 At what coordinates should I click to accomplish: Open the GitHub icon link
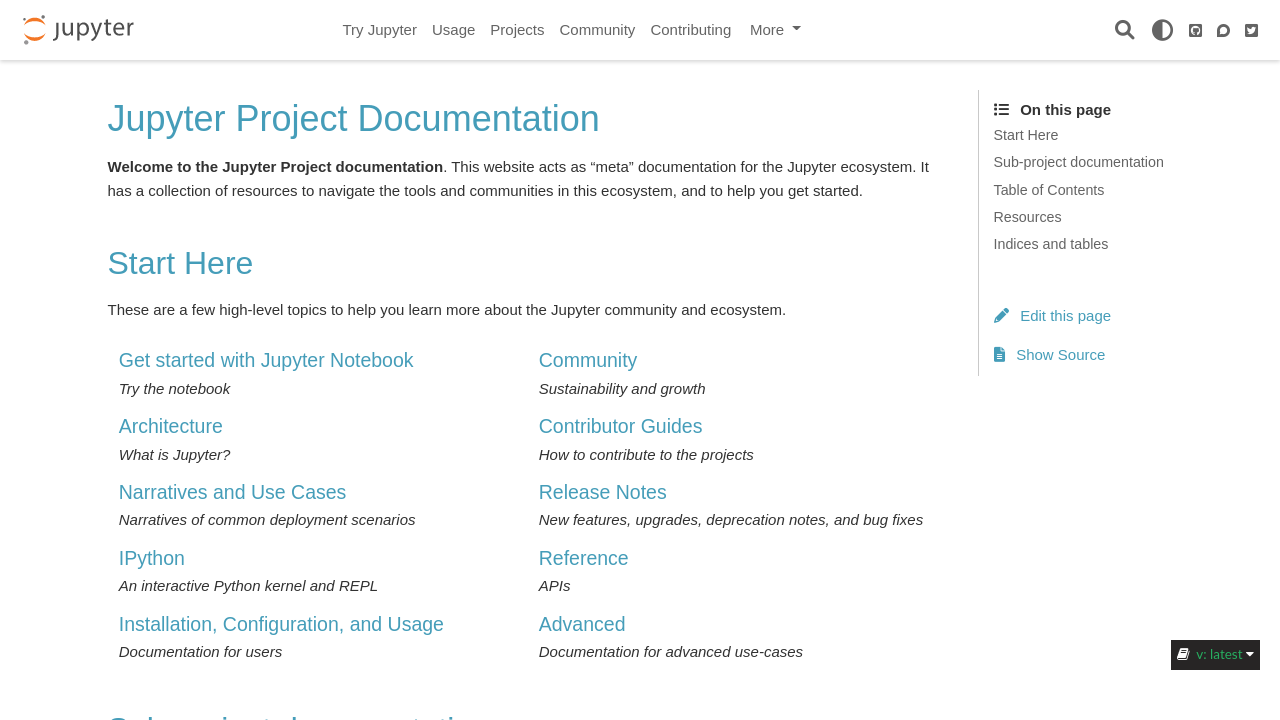(1195, 30)
